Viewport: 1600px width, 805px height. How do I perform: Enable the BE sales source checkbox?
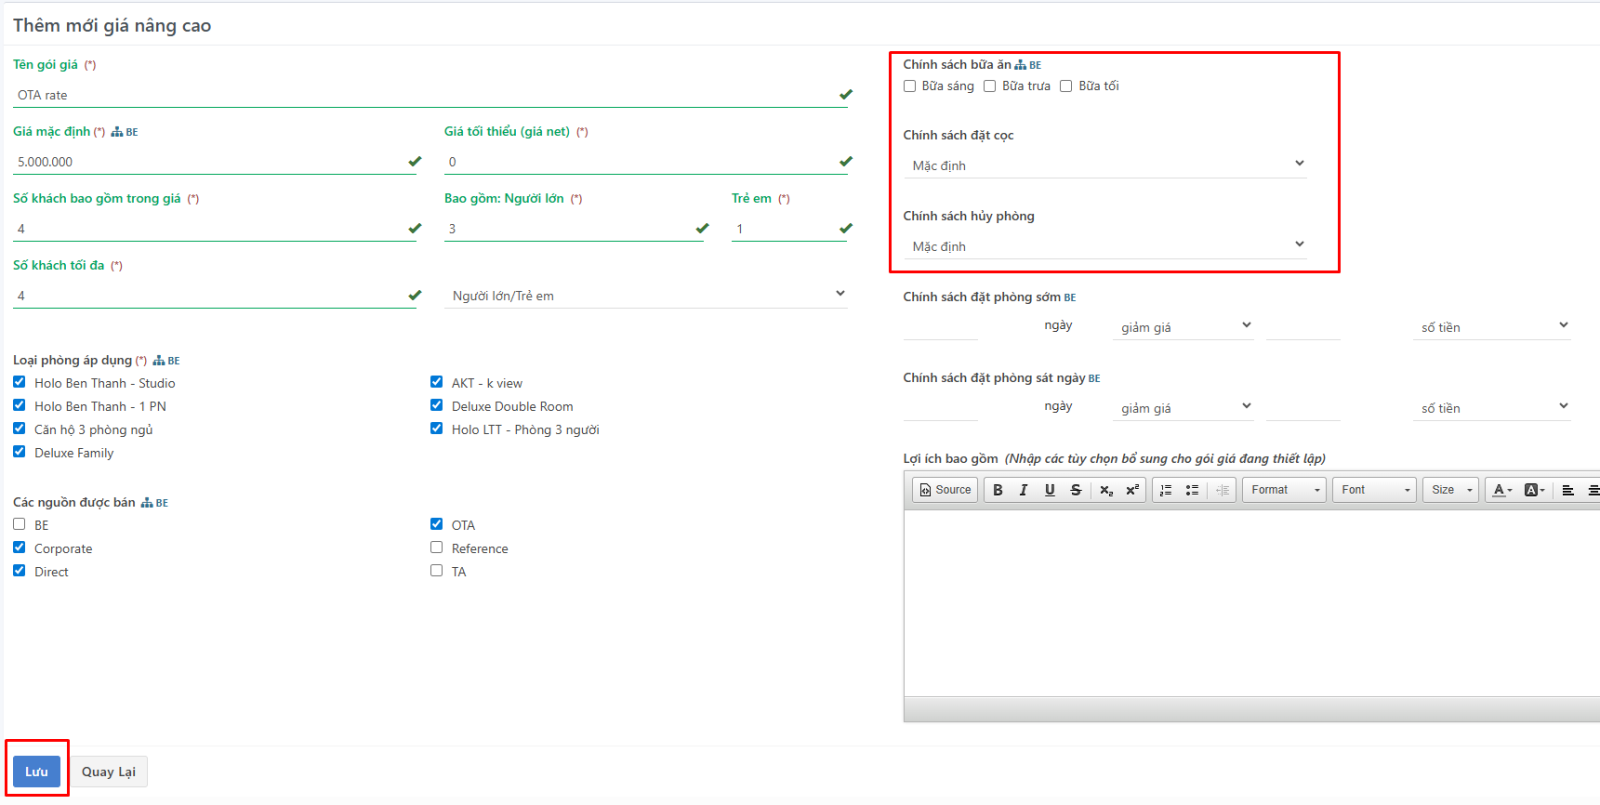point(19,524)
